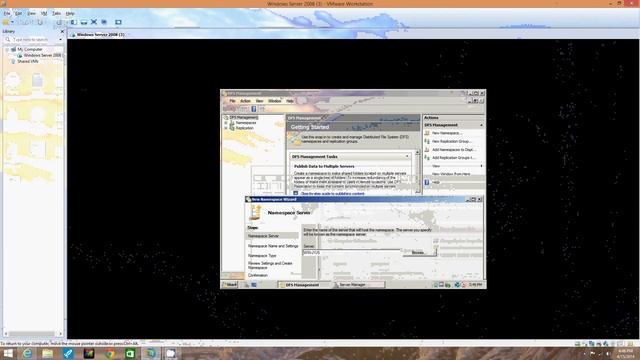This screenshot has height=360, width=640.
Task: Open the Action menu in DFS Management
Action: 245,101
